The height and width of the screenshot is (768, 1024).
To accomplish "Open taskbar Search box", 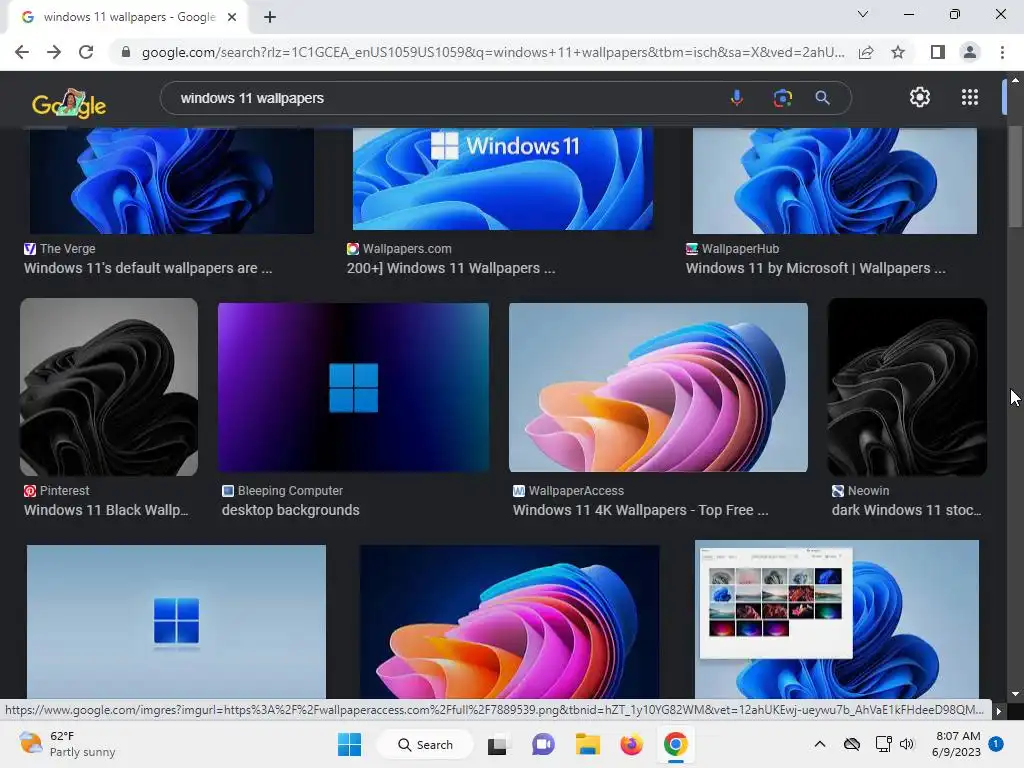I will [x=425, y=744].
